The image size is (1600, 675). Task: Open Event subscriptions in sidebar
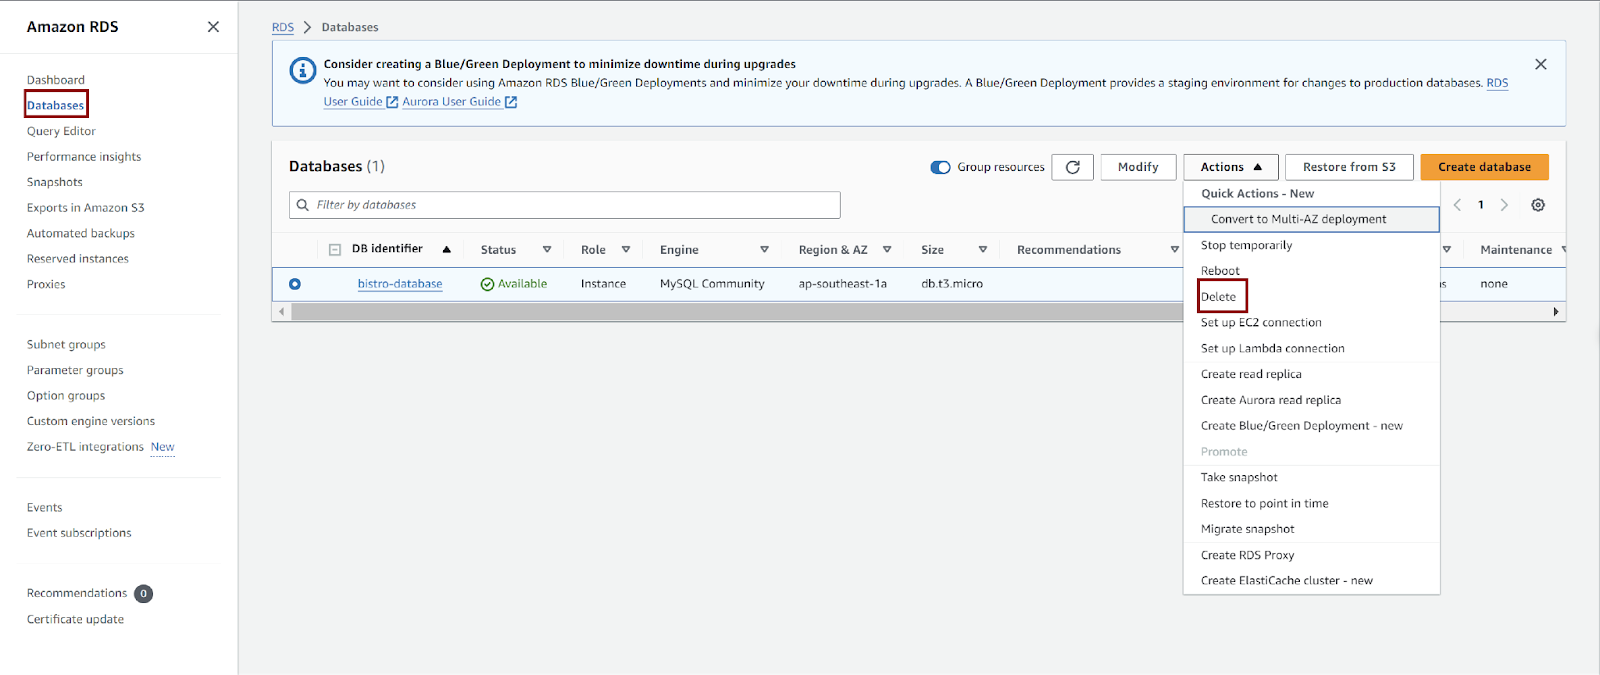click(x=79, y=533)
